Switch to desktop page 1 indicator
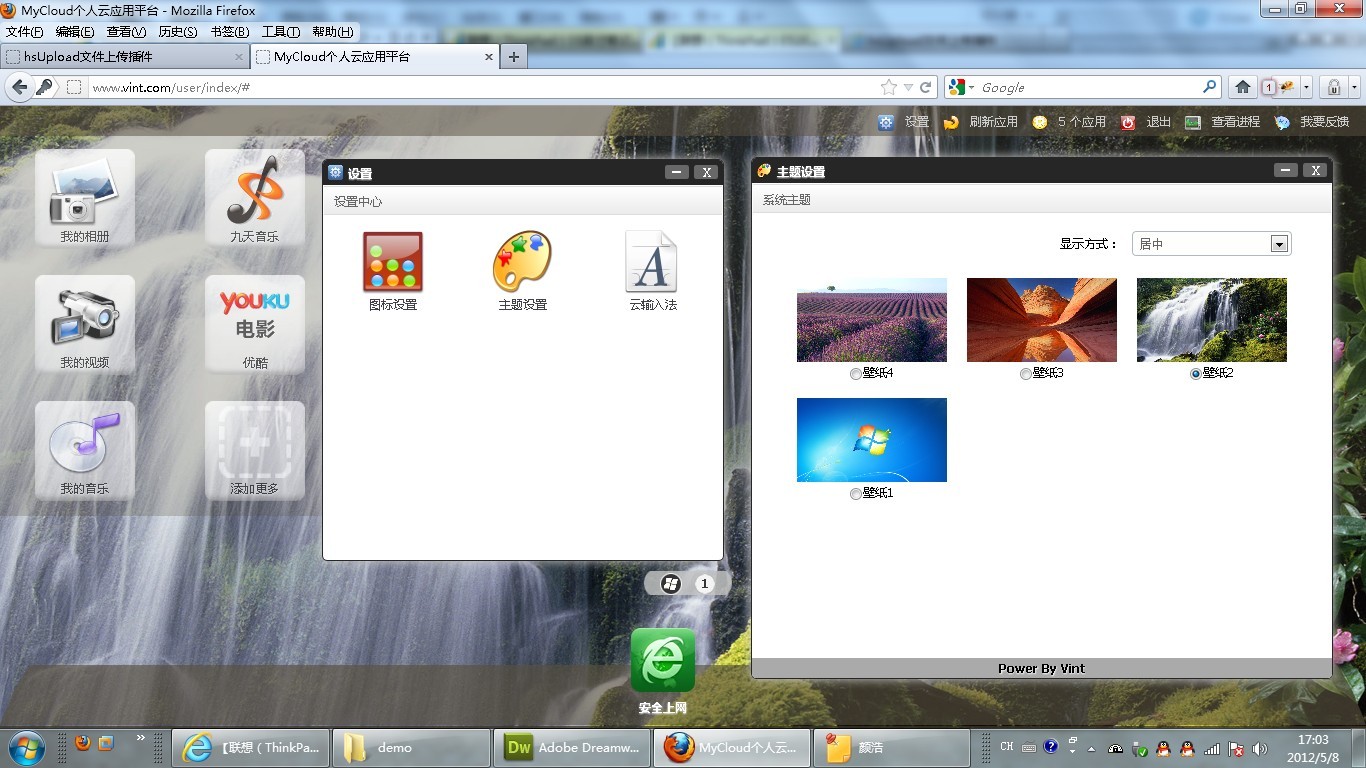The height and width of the screenshot is (768, 1366). pyautogui.click(x=705, y=584)
